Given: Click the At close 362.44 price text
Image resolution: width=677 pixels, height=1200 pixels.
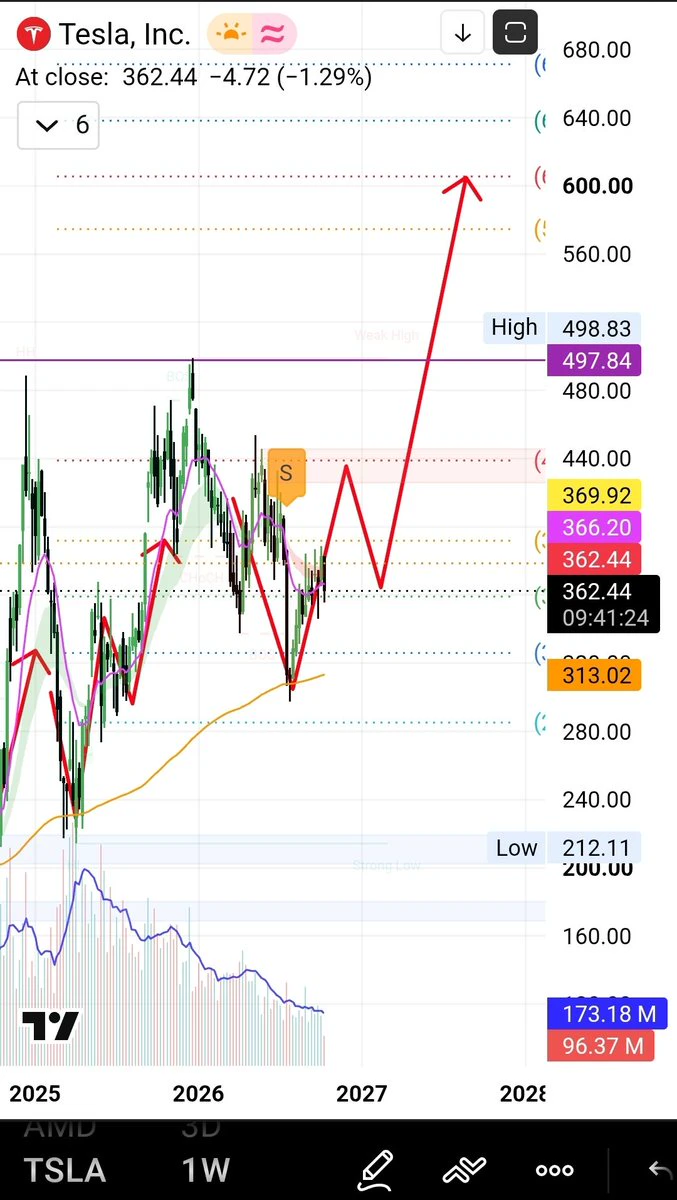Looking at the screenshot, I should point(194,78).
